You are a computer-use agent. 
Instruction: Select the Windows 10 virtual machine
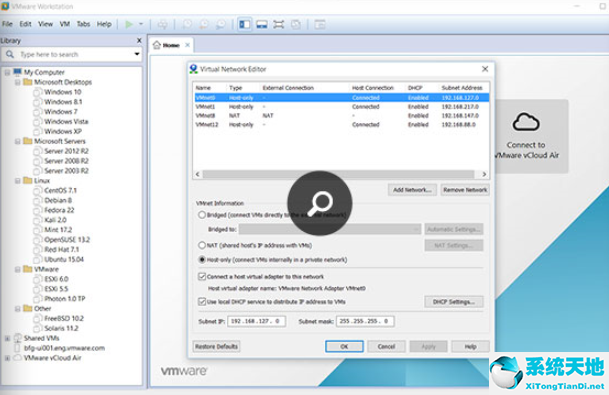click(x=62, y=92)
